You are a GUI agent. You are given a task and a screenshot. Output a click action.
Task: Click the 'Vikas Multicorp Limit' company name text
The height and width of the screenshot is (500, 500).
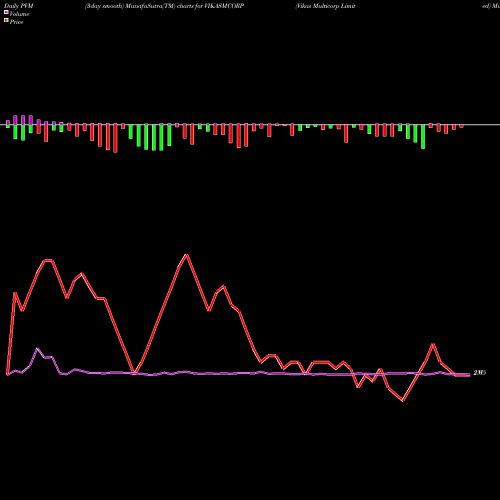point(325,6)
